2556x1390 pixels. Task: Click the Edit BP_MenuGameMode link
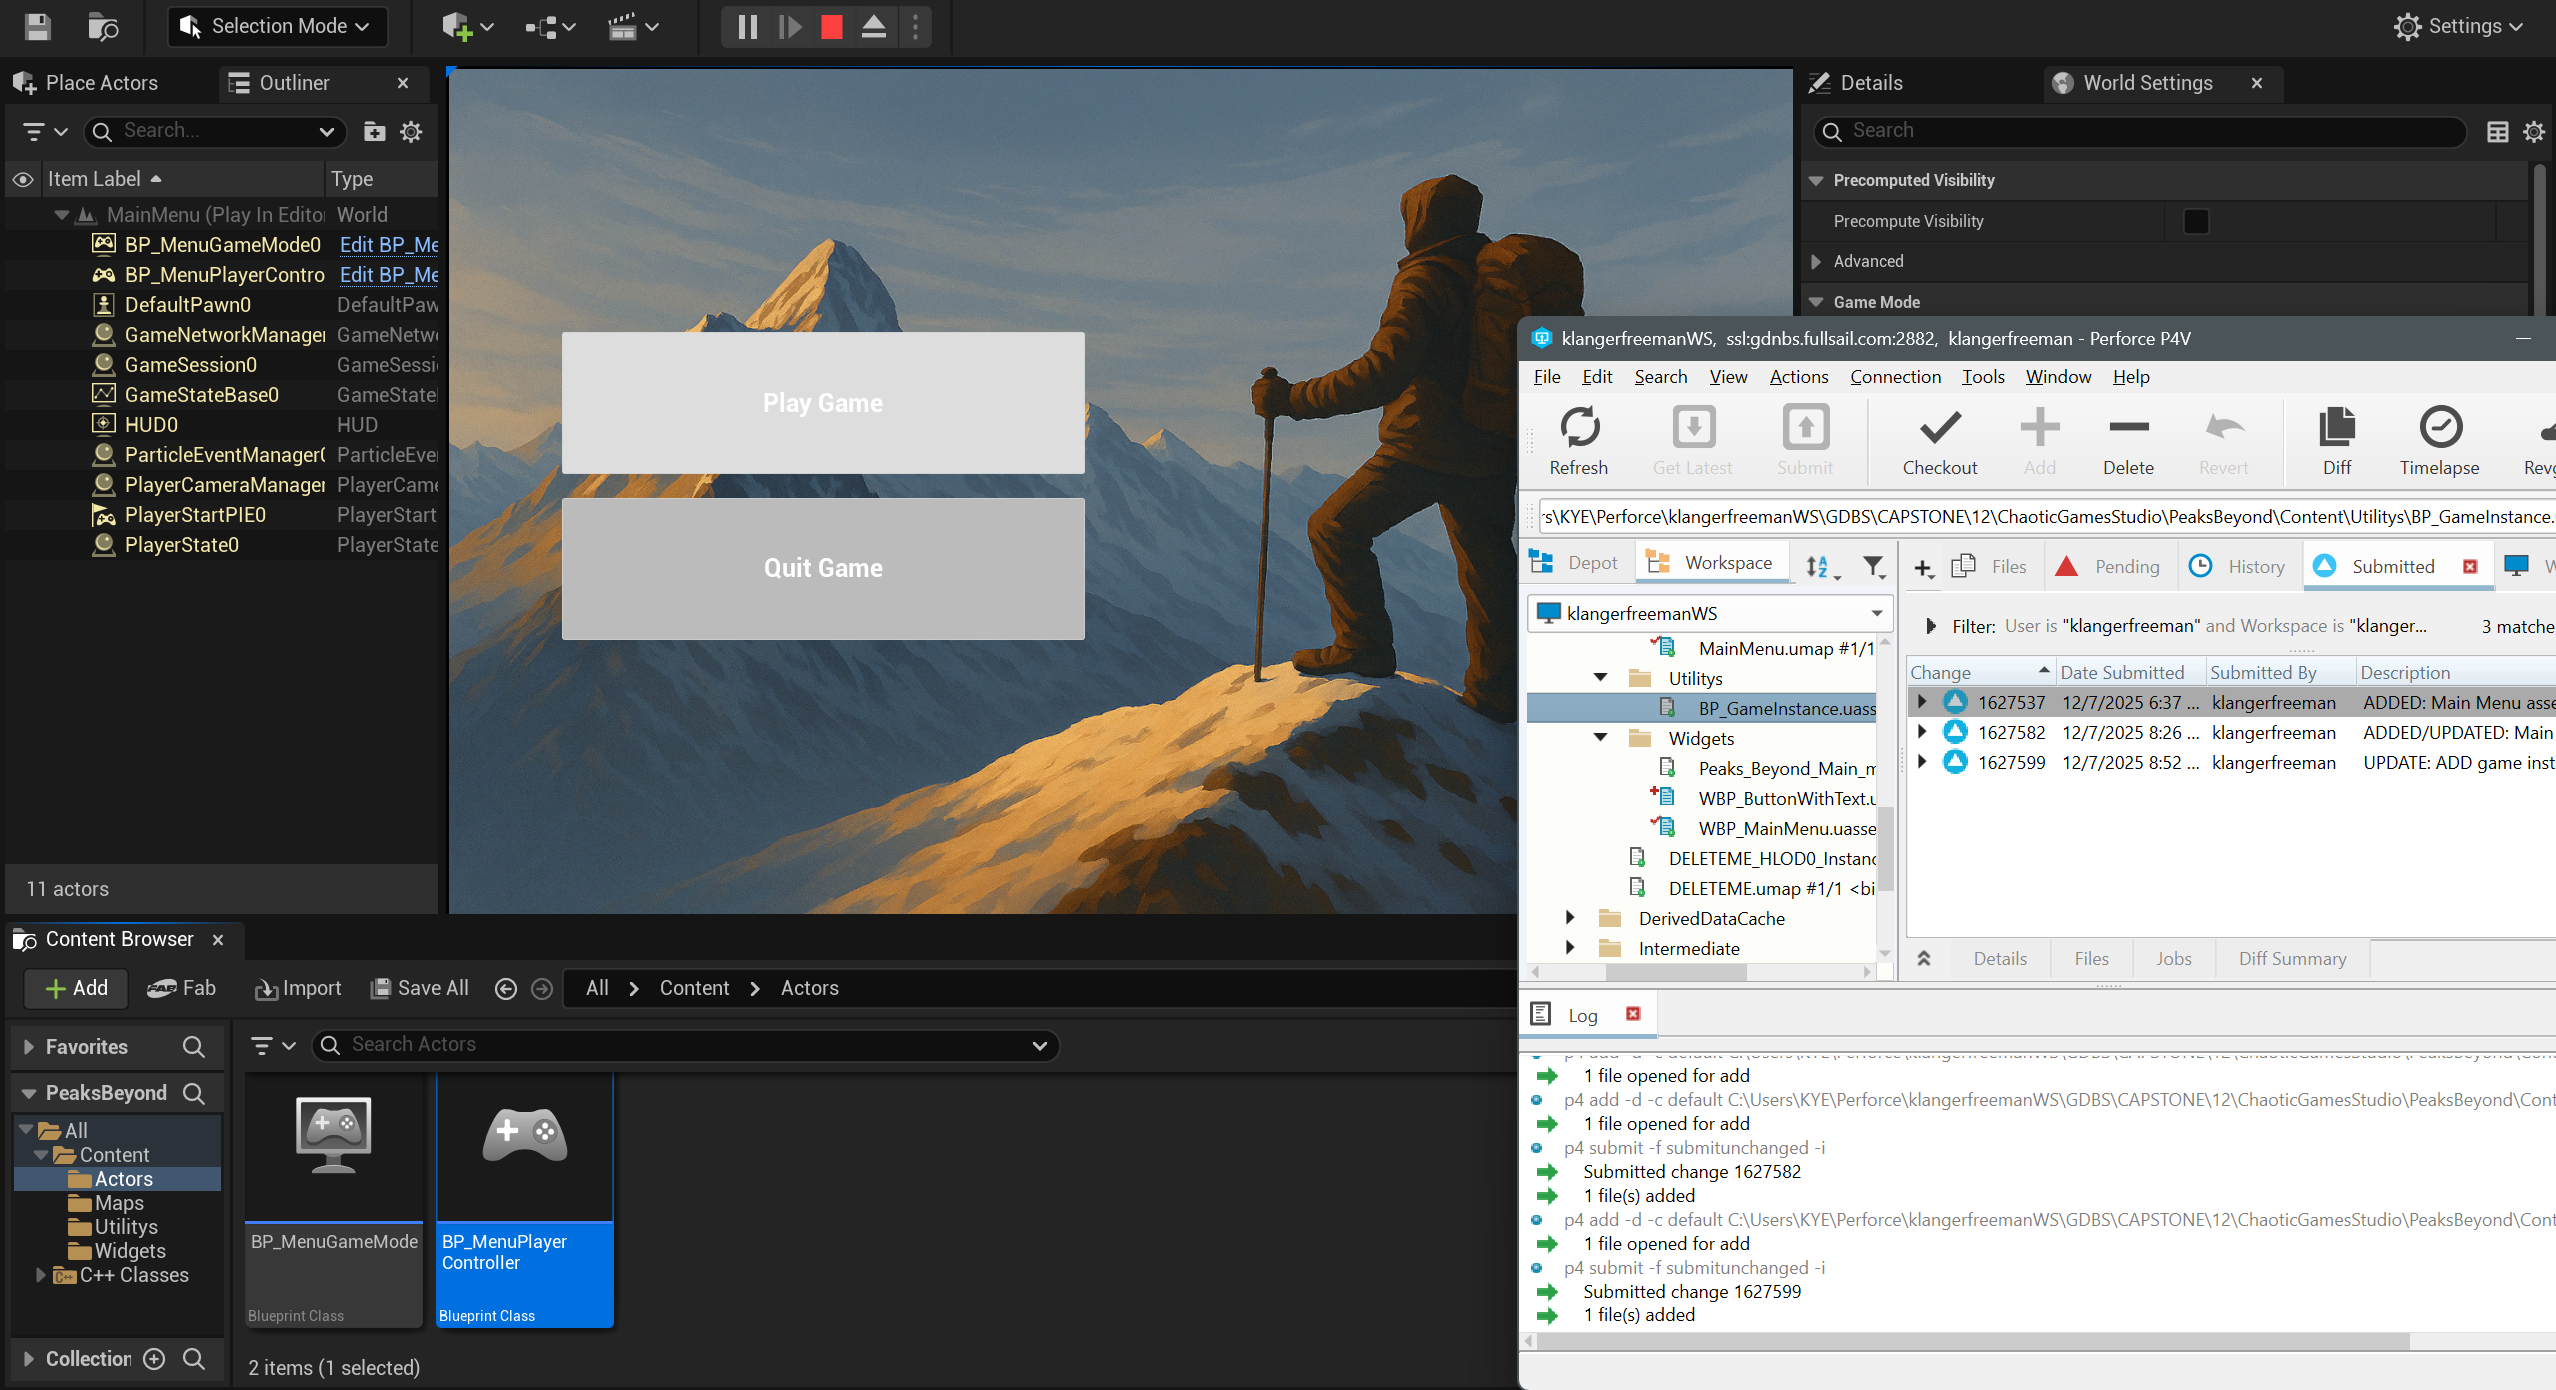tap(388, 245)
